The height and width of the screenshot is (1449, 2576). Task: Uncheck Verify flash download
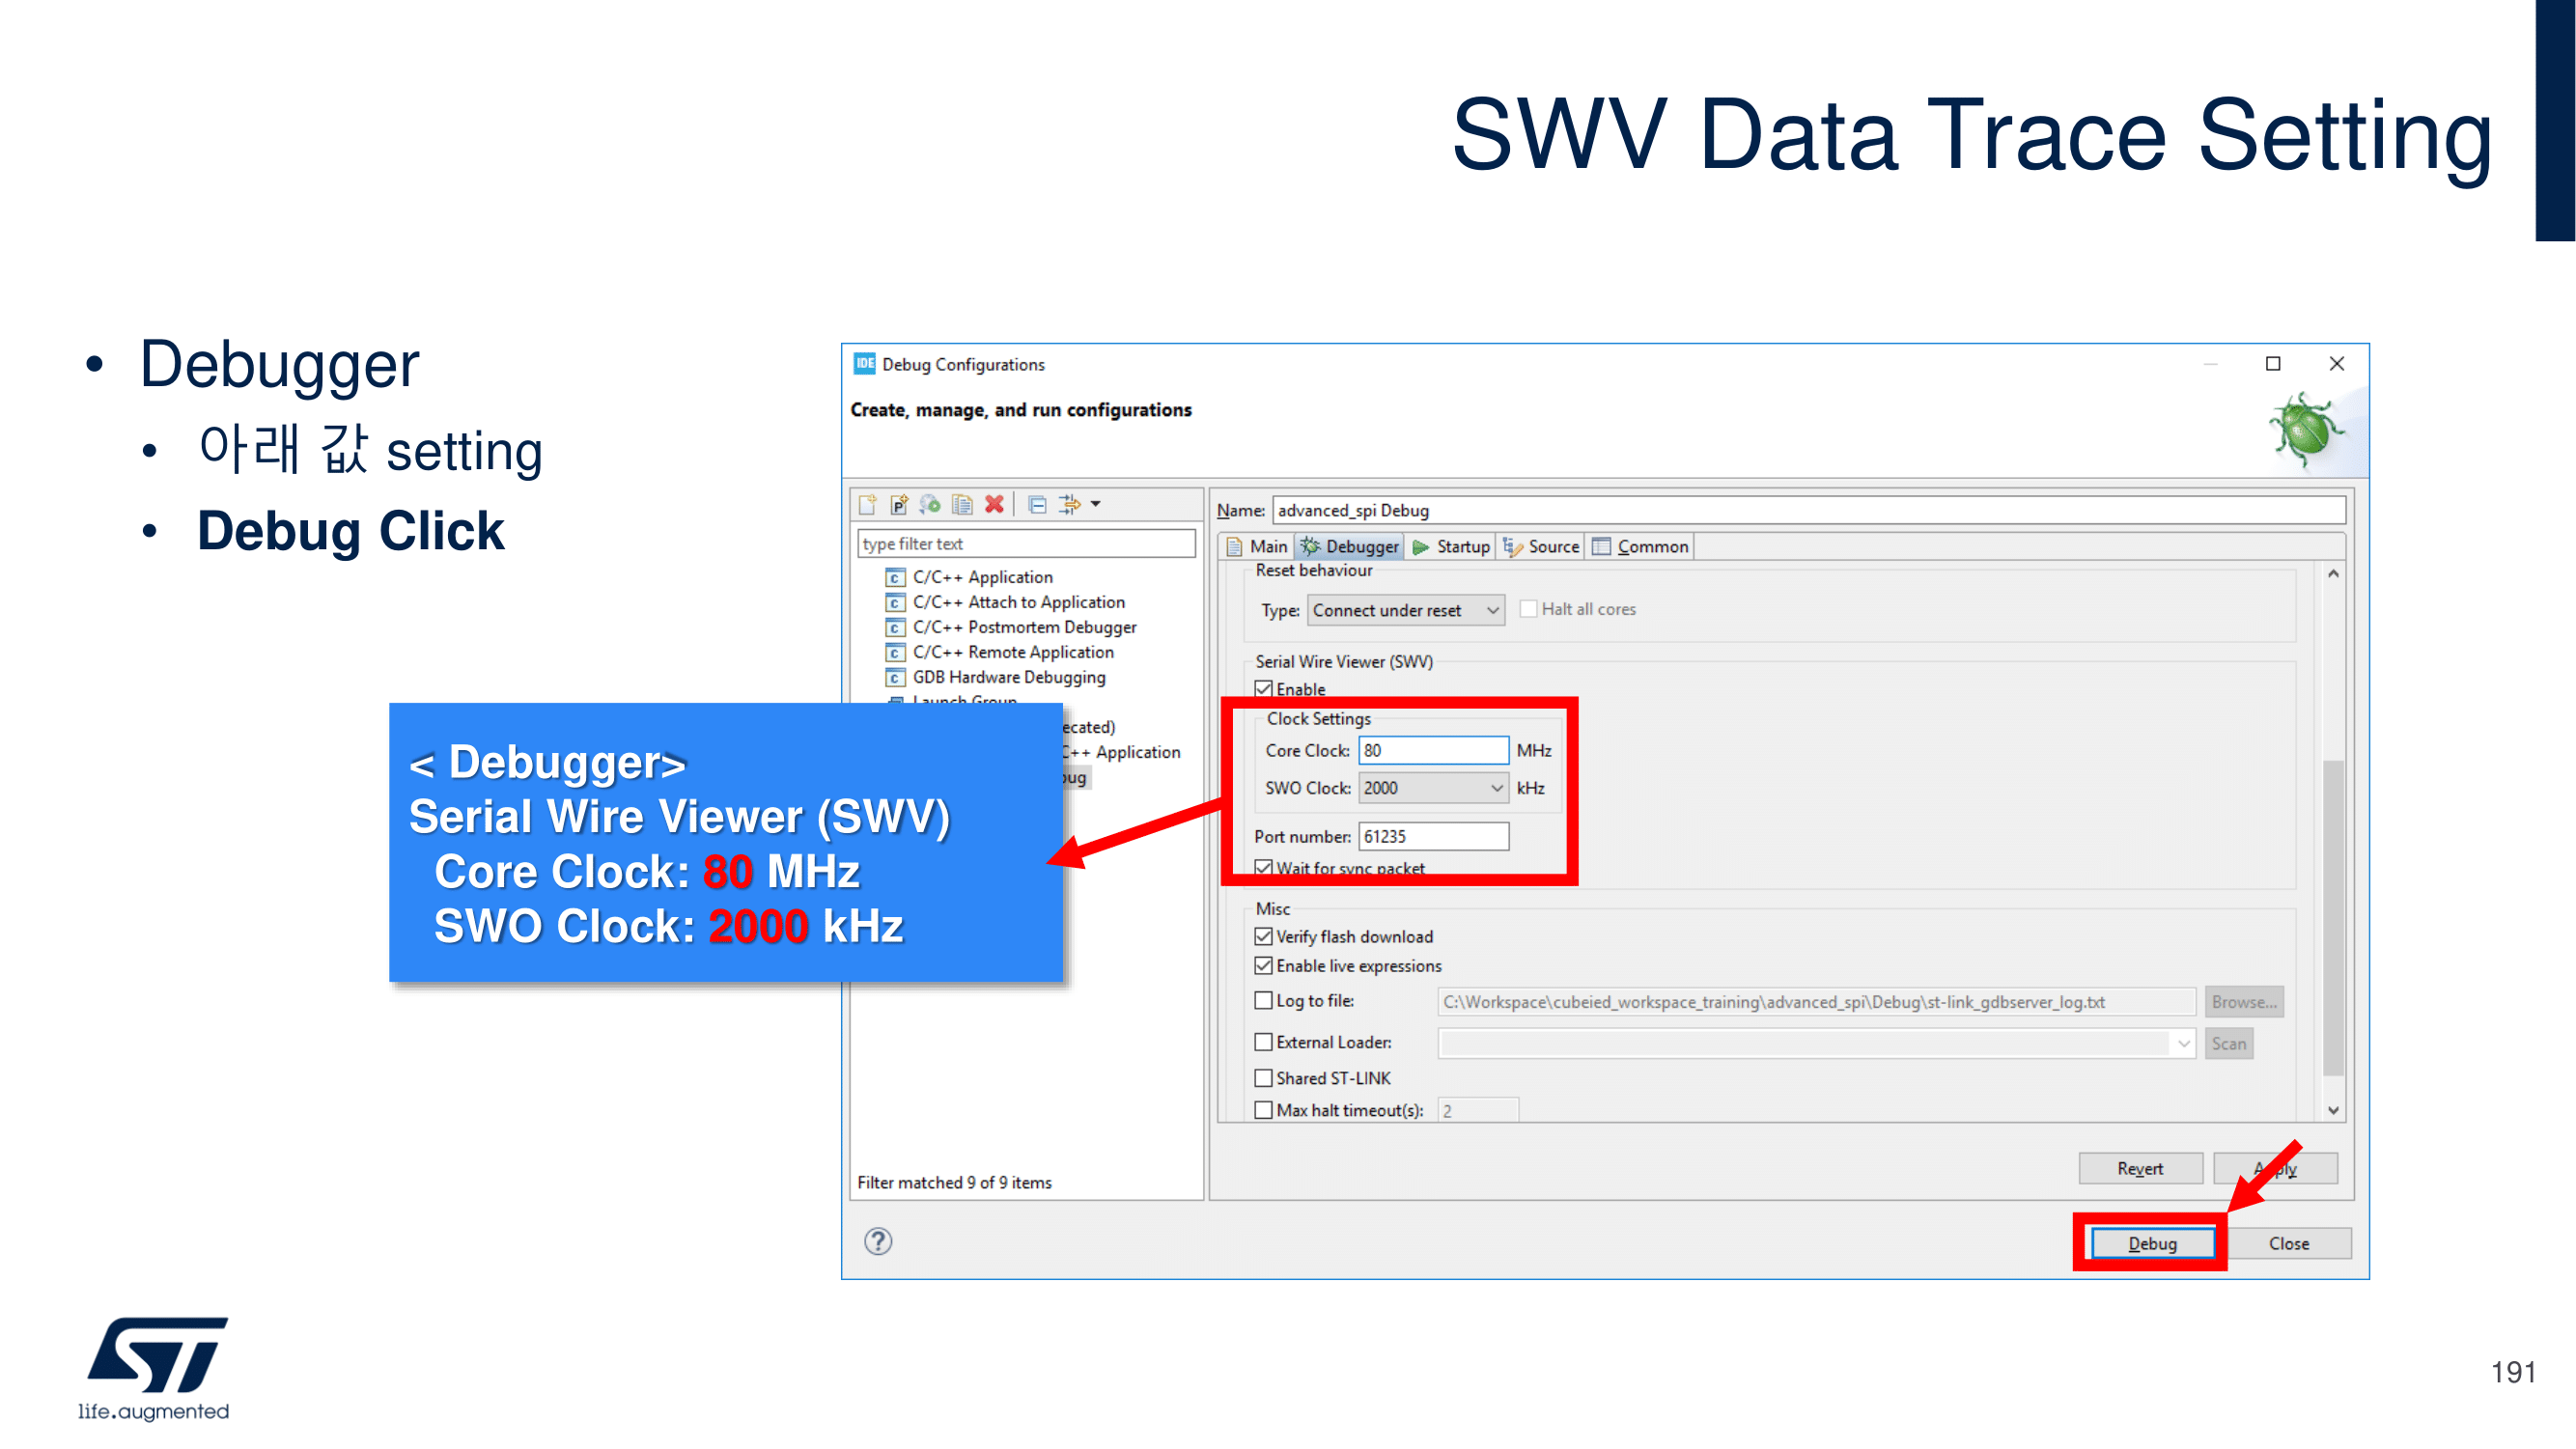click(1264, 936)
